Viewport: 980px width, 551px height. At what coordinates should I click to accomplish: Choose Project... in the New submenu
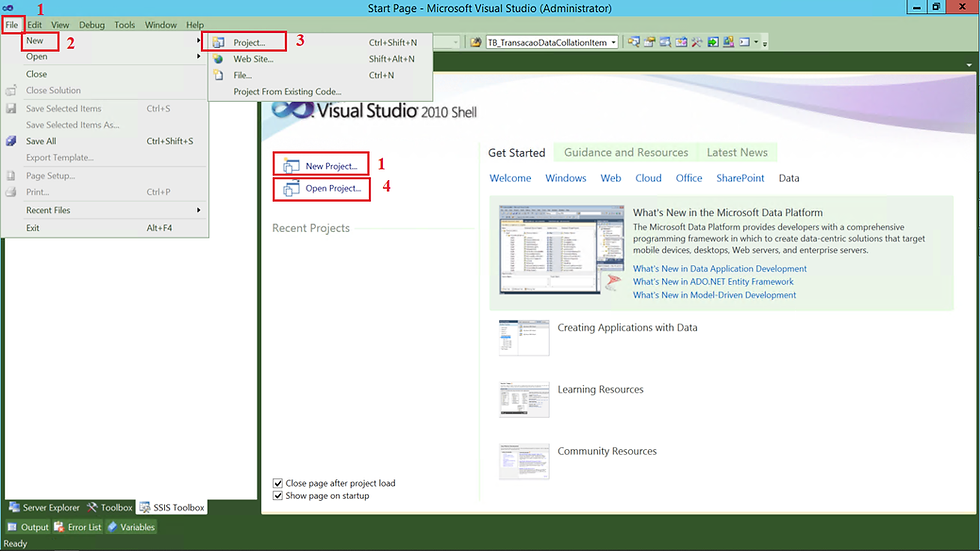(x=320, y=42)
